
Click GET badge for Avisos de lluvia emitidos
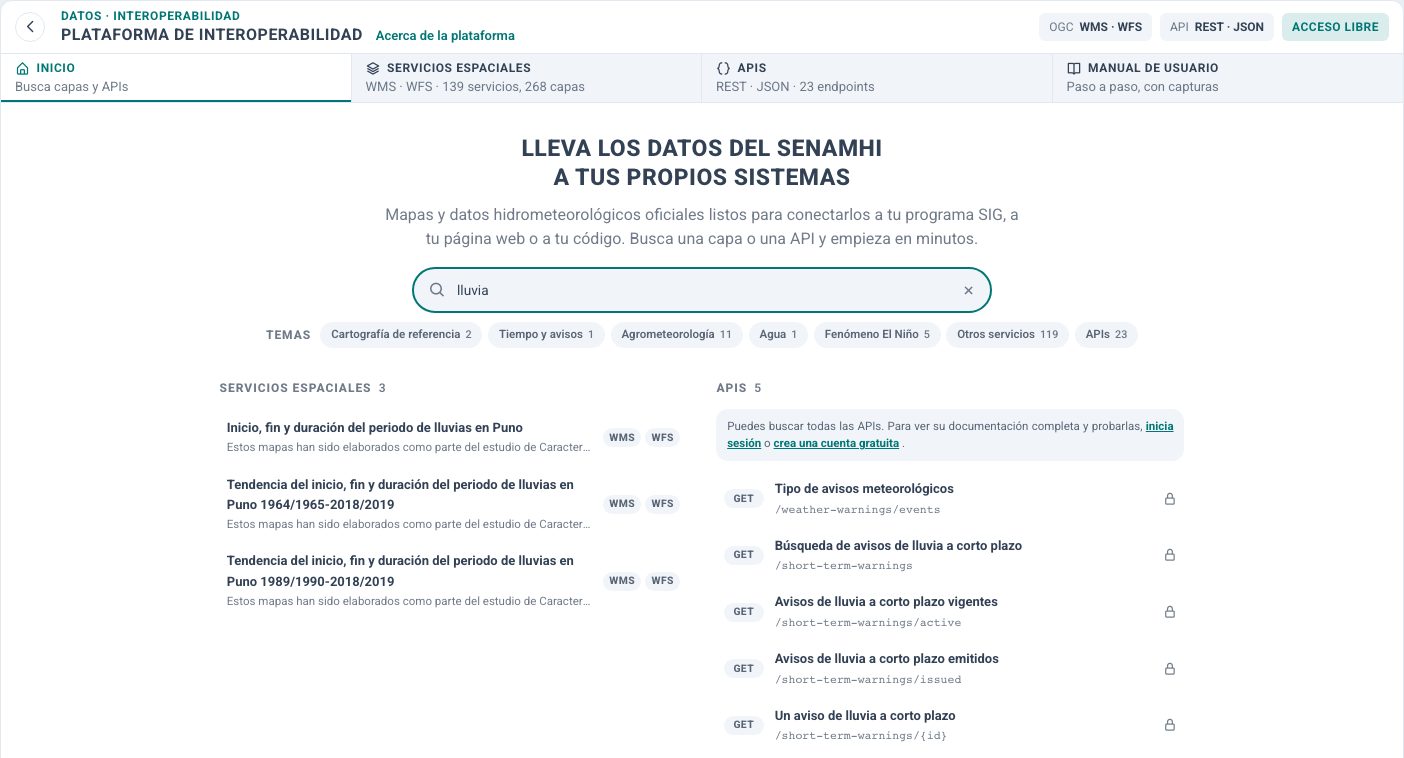743,668
